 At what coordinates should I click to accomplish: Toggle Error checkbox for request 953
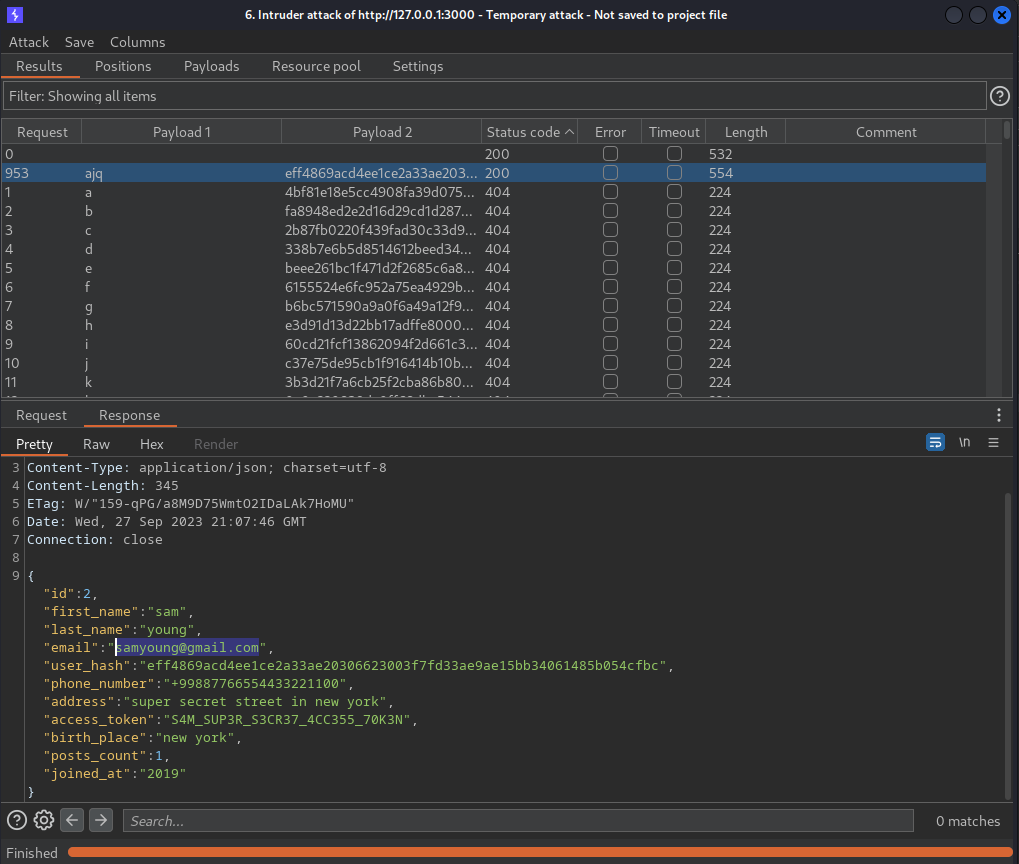(610, 173)
